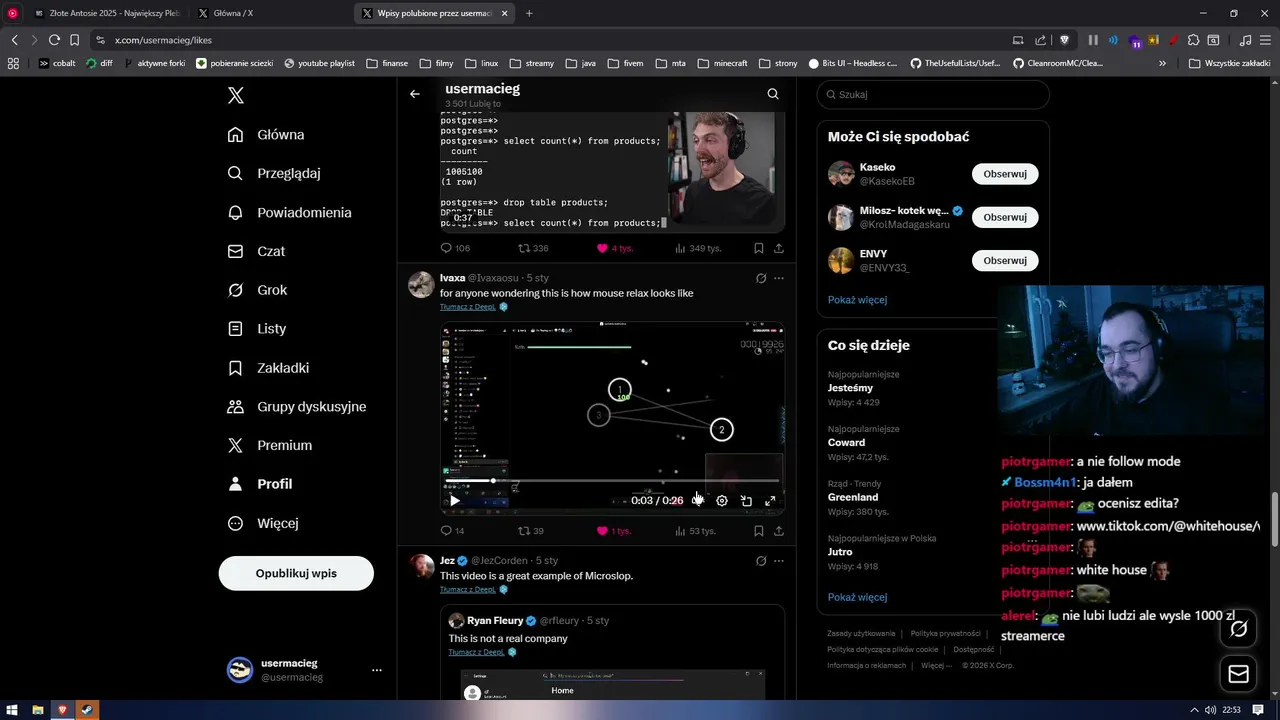
Task: Seek on the Ivaxa video progress bar
Action: coord(612,481)
